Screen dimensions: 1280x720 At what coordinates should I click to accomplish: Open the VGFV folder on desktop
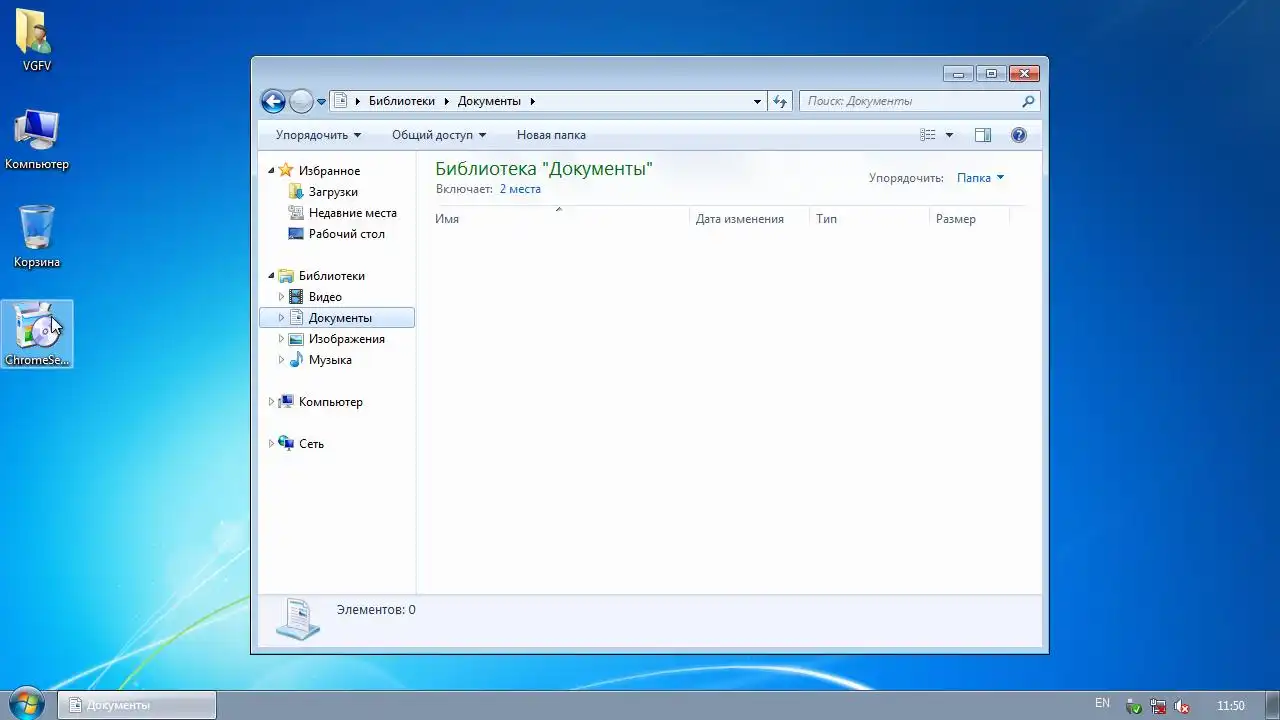point(37,40)
